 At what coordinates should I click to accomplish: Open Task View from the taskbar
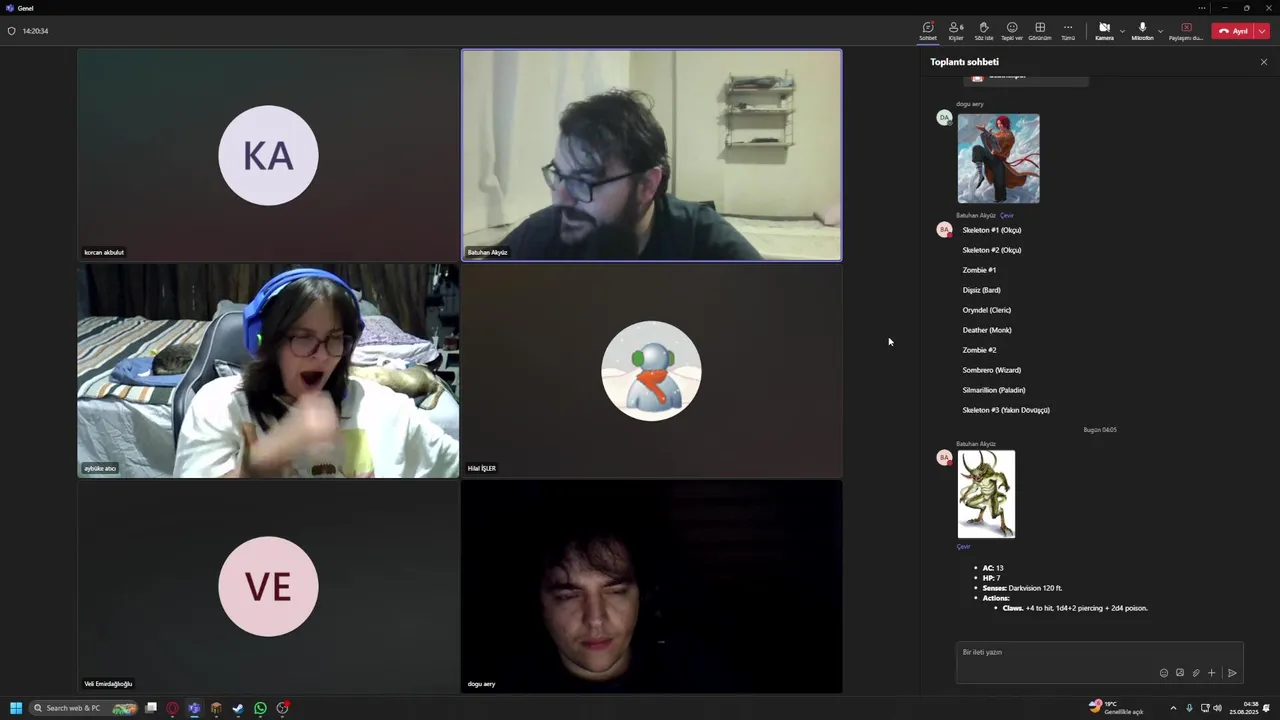click(151, 708)
